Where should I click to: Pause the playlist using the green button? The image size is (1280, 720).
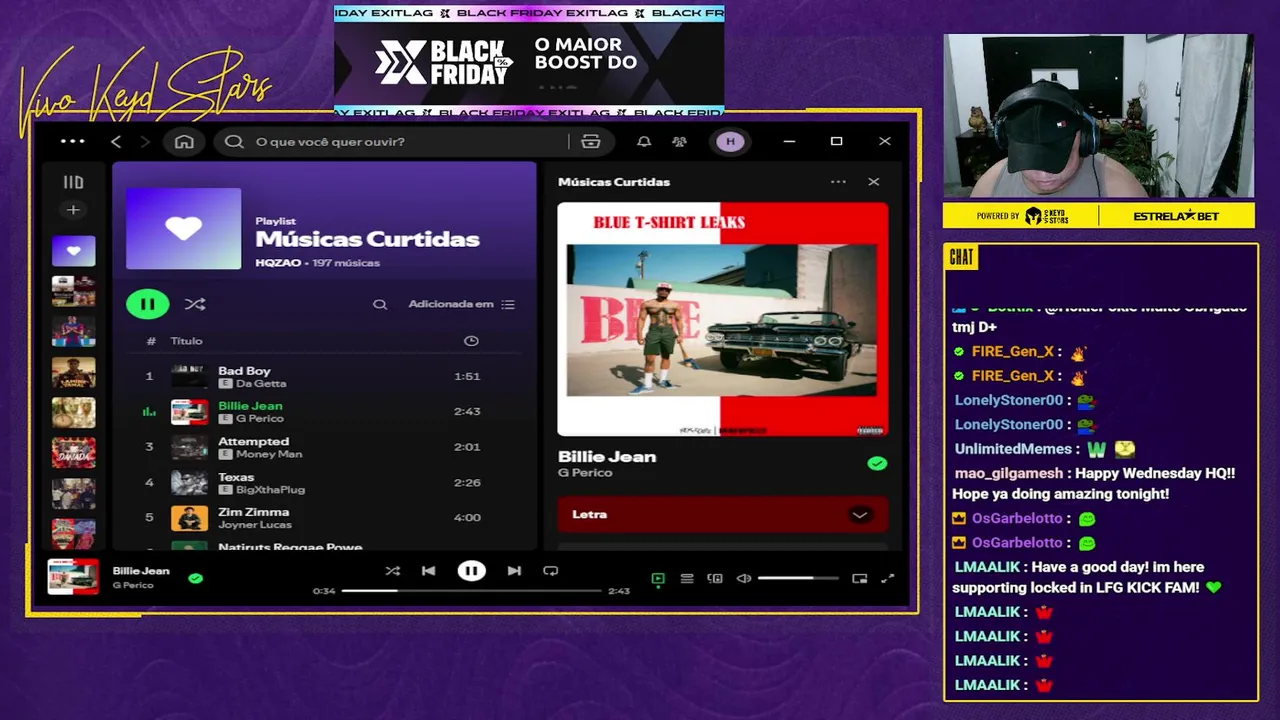(147, 304)
